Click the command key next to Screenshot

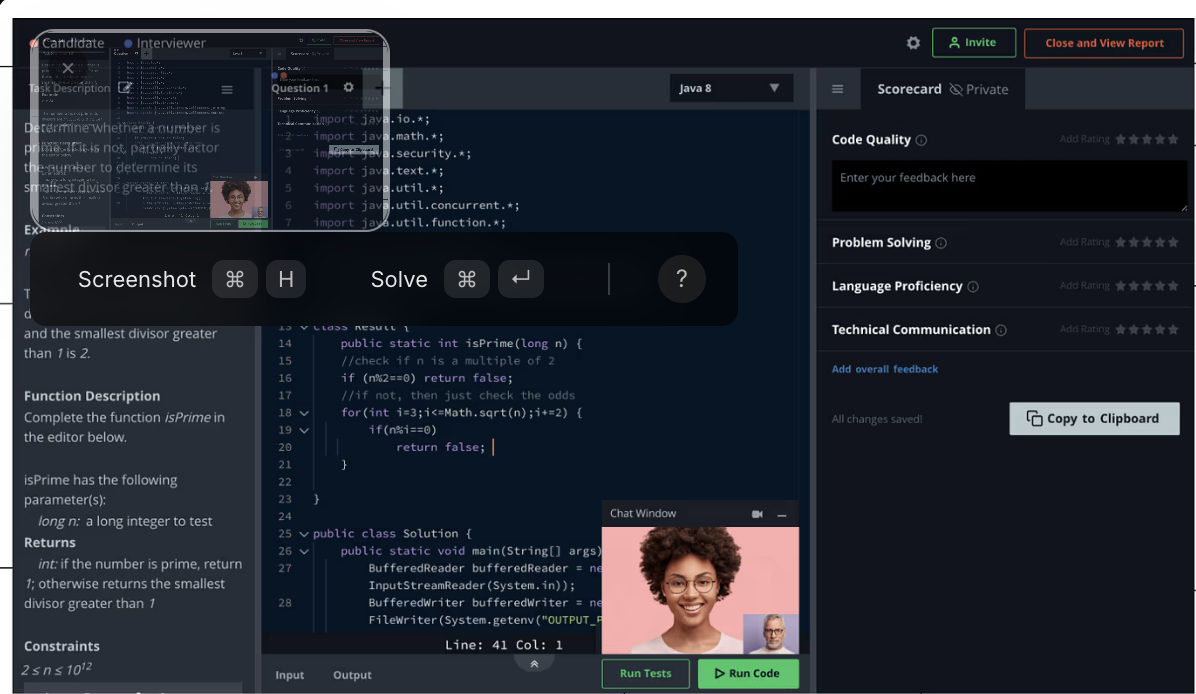click(235, 279)
